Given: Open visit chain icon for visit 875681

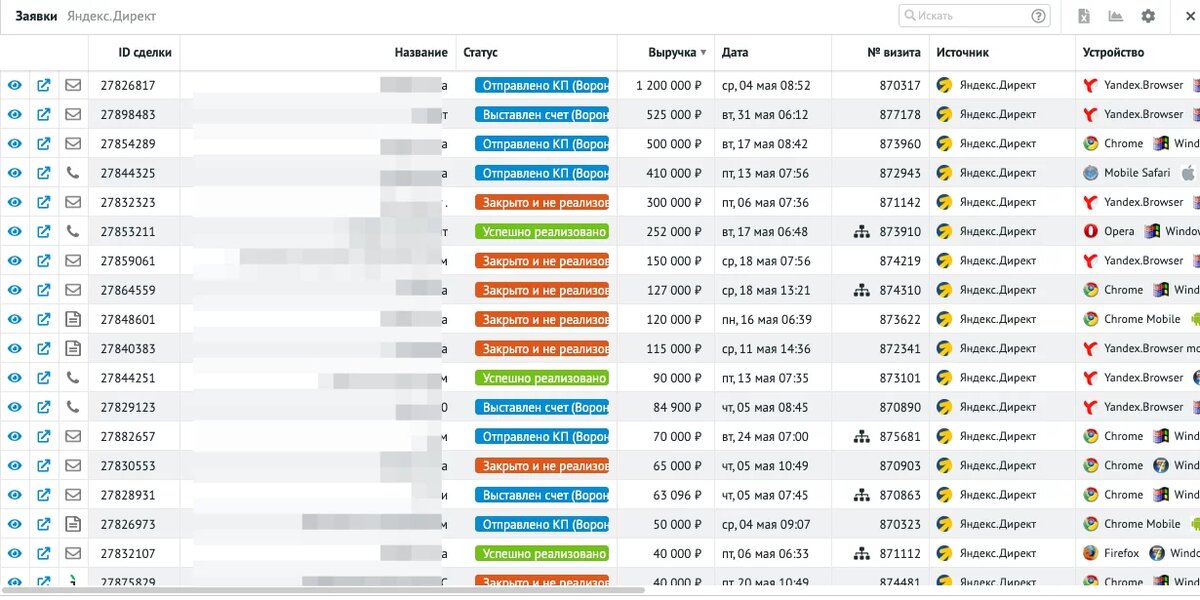Looking at the screenshot, I should [x=861, y=437].
